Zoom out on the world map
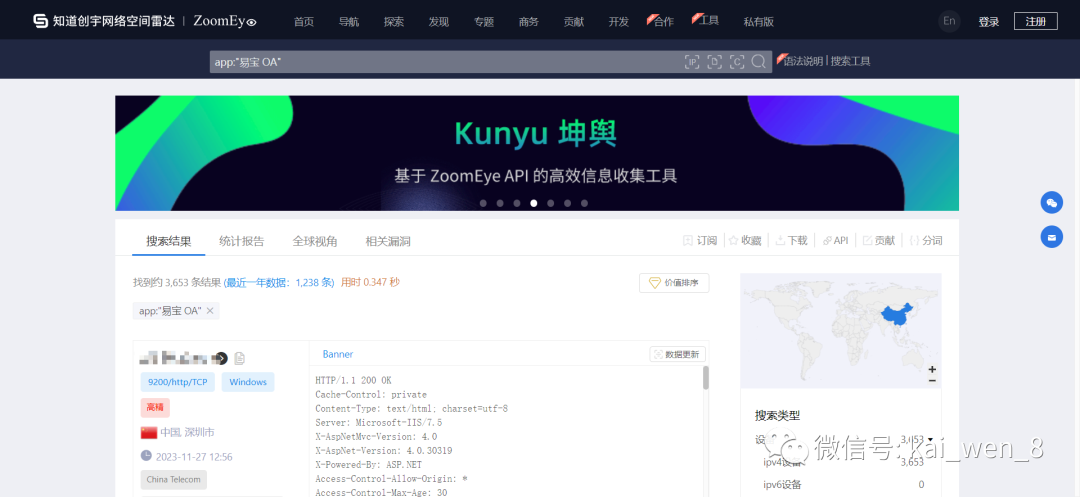 (932, 380)
